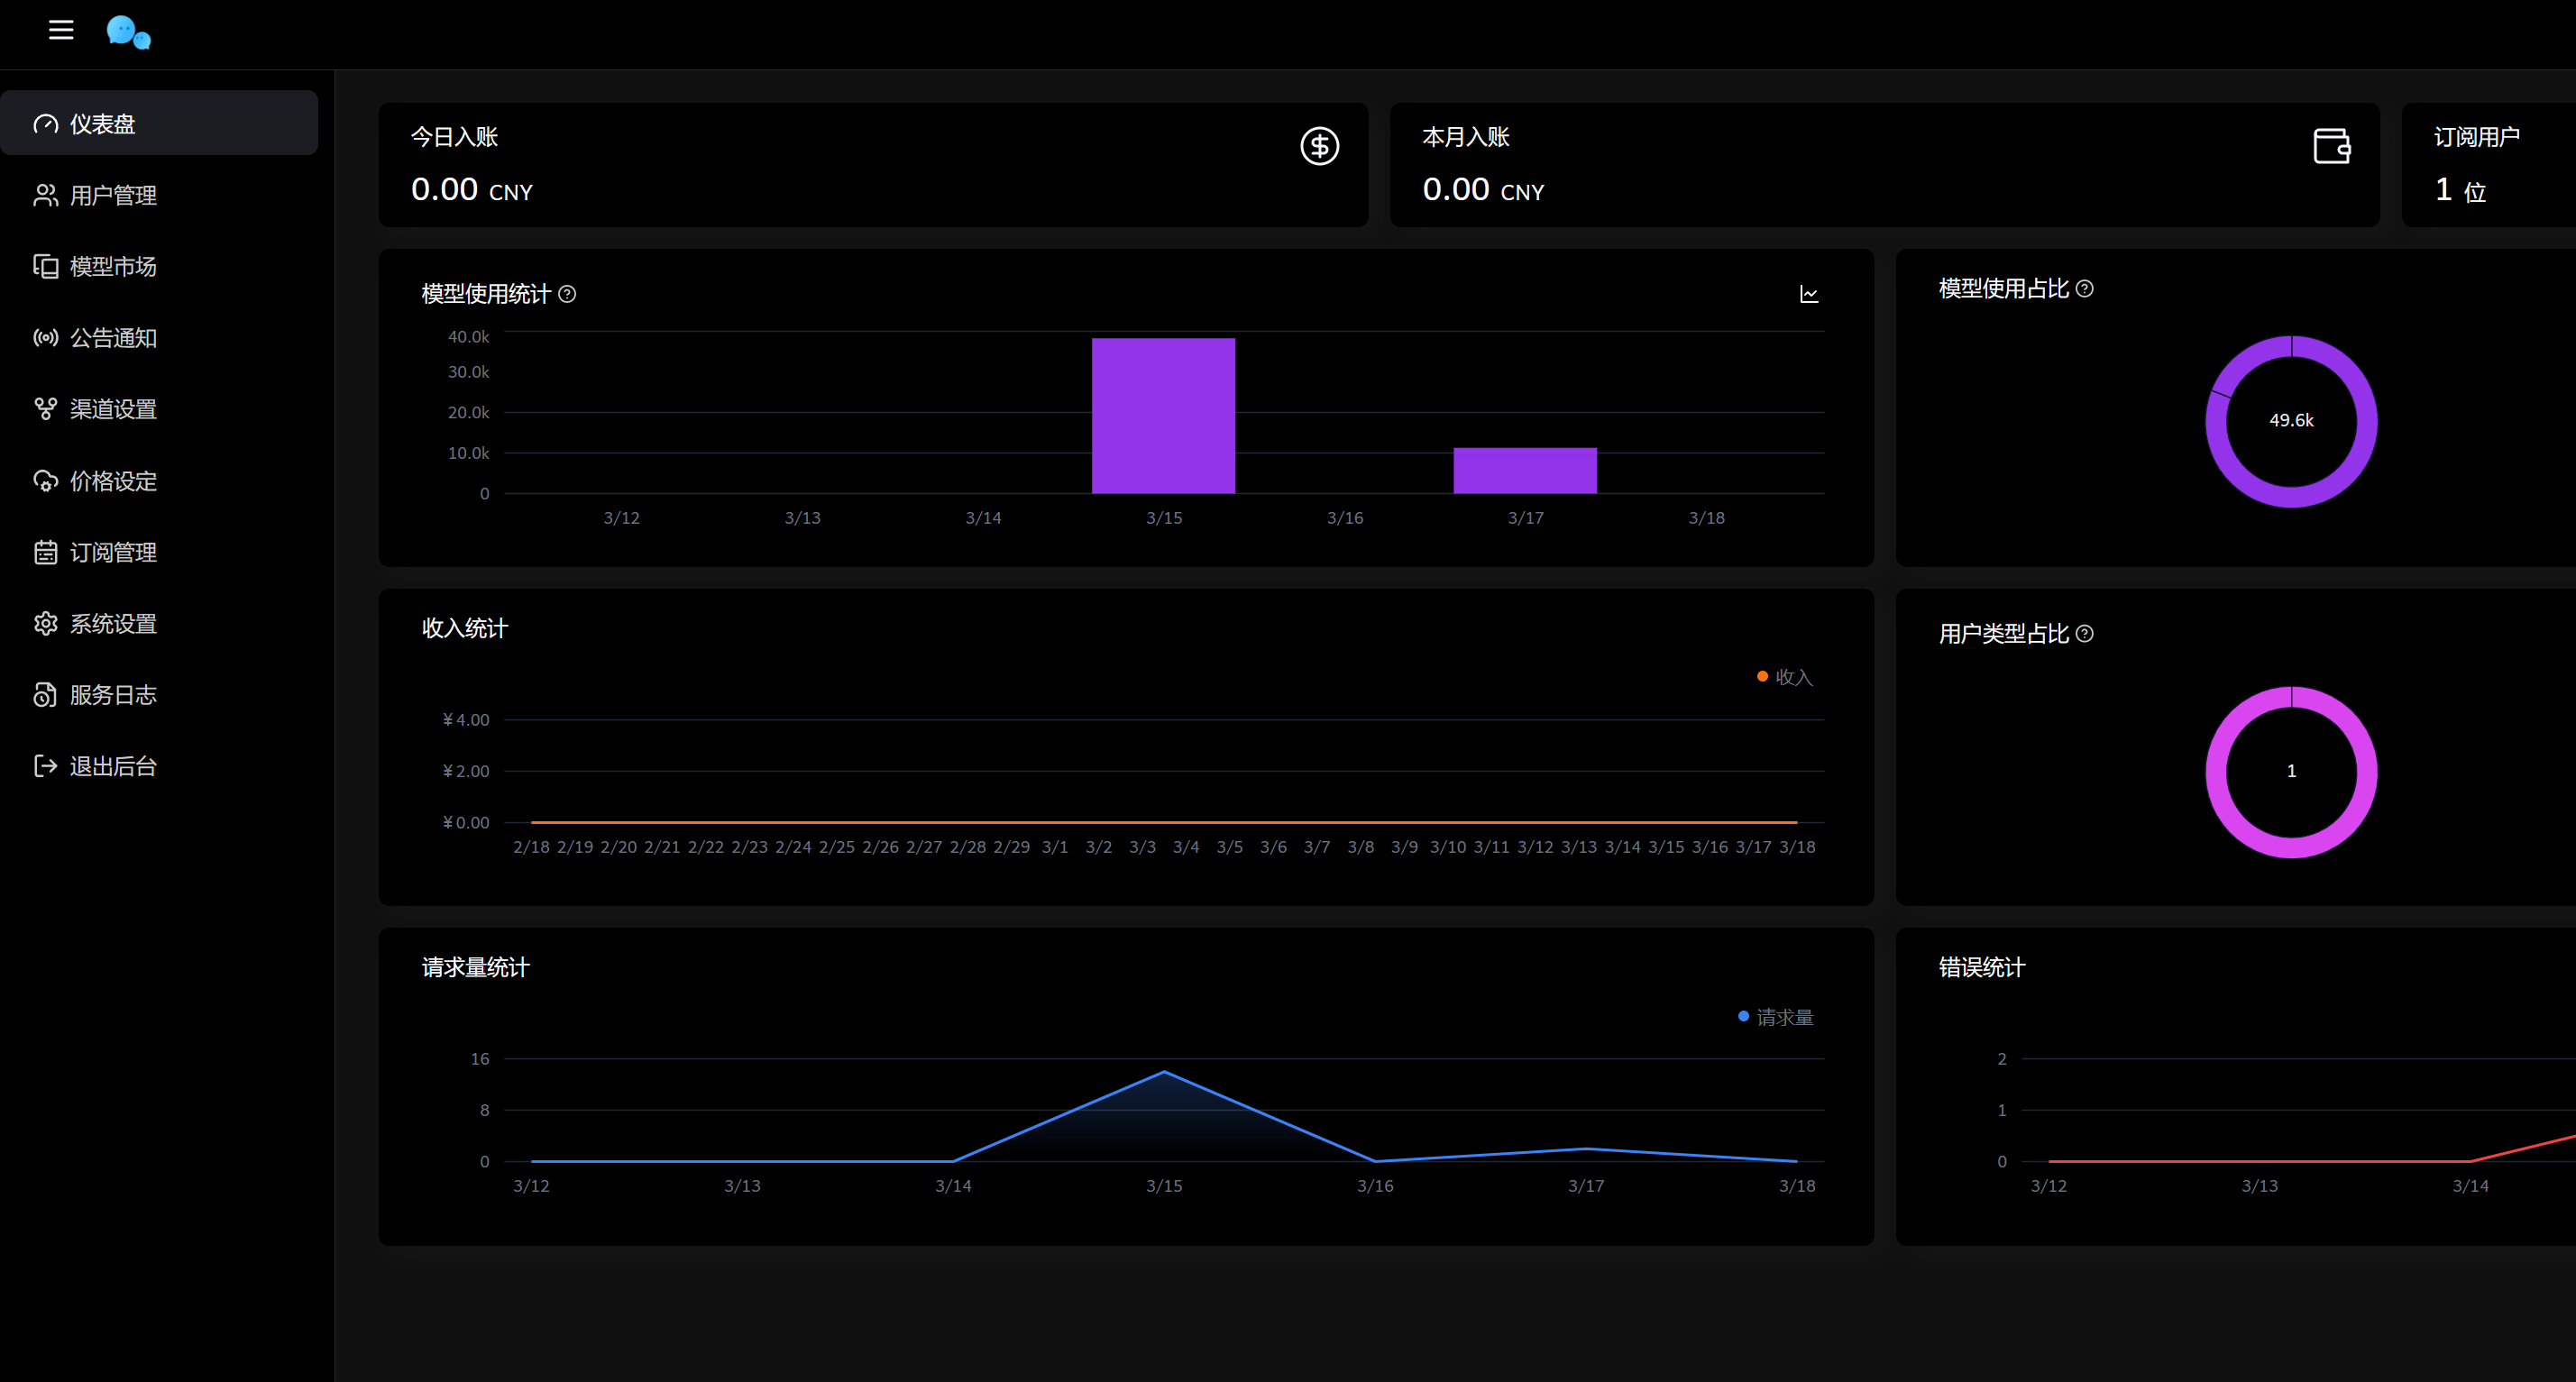Open 渠道设置 in the sidebar
The height and width of the screenshot is (1382, 2576).
160,409
